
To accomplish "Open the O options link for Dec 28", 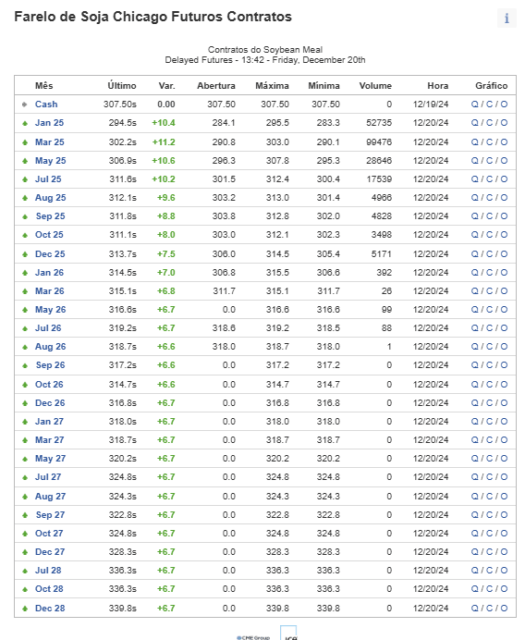I will pos(504,608).
